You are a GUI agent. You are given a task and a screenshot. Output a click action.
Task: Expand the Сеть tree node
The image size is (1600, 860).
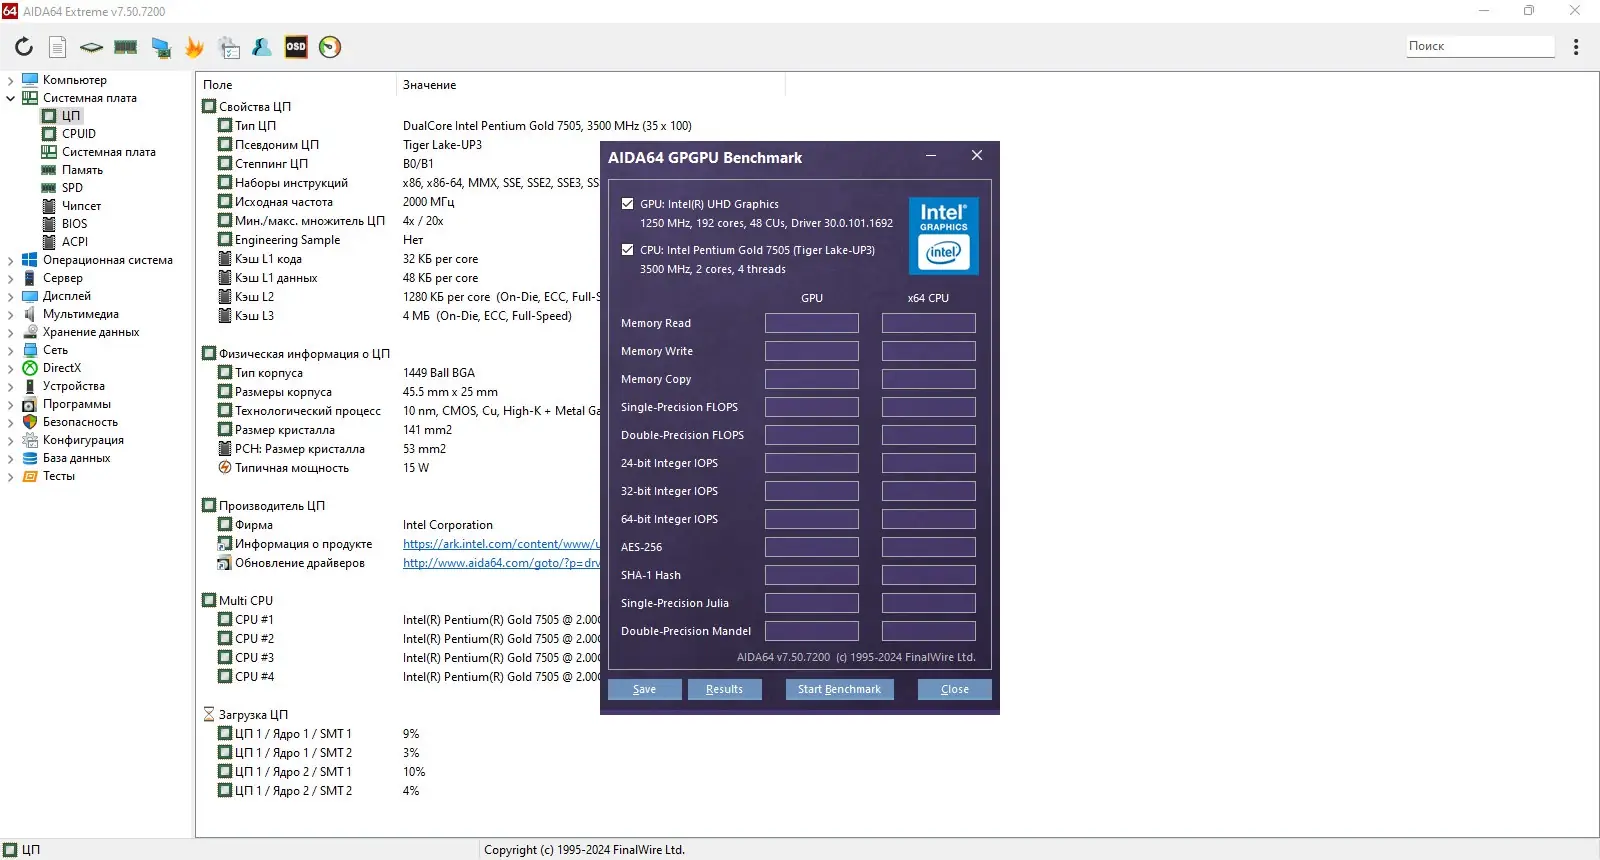coord(10,350)
